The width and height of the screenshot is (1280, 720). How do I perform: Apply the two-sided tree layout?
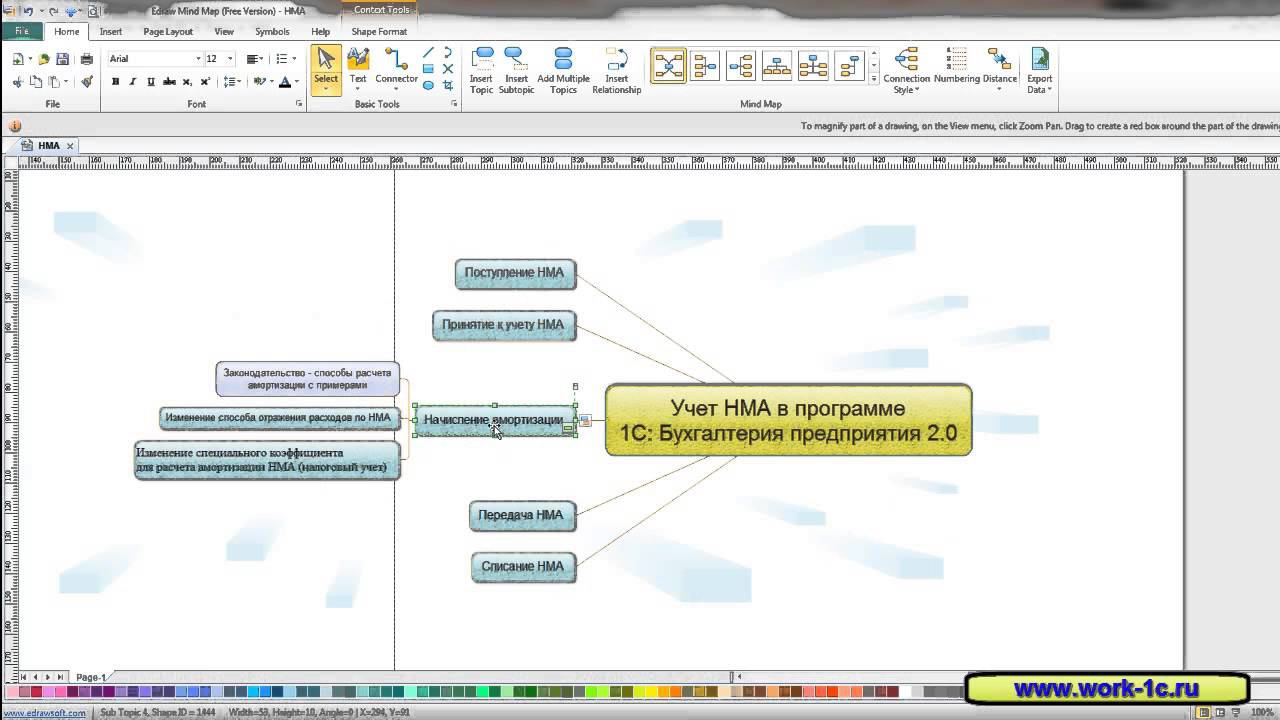813,66
